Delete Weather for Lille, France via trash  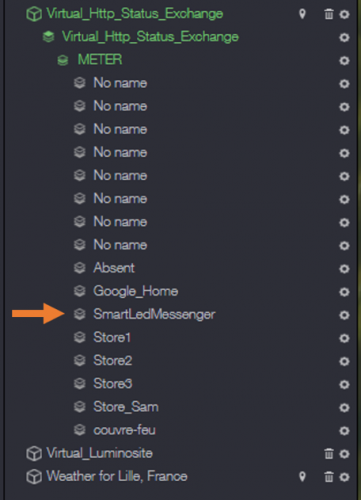point(329,477)
